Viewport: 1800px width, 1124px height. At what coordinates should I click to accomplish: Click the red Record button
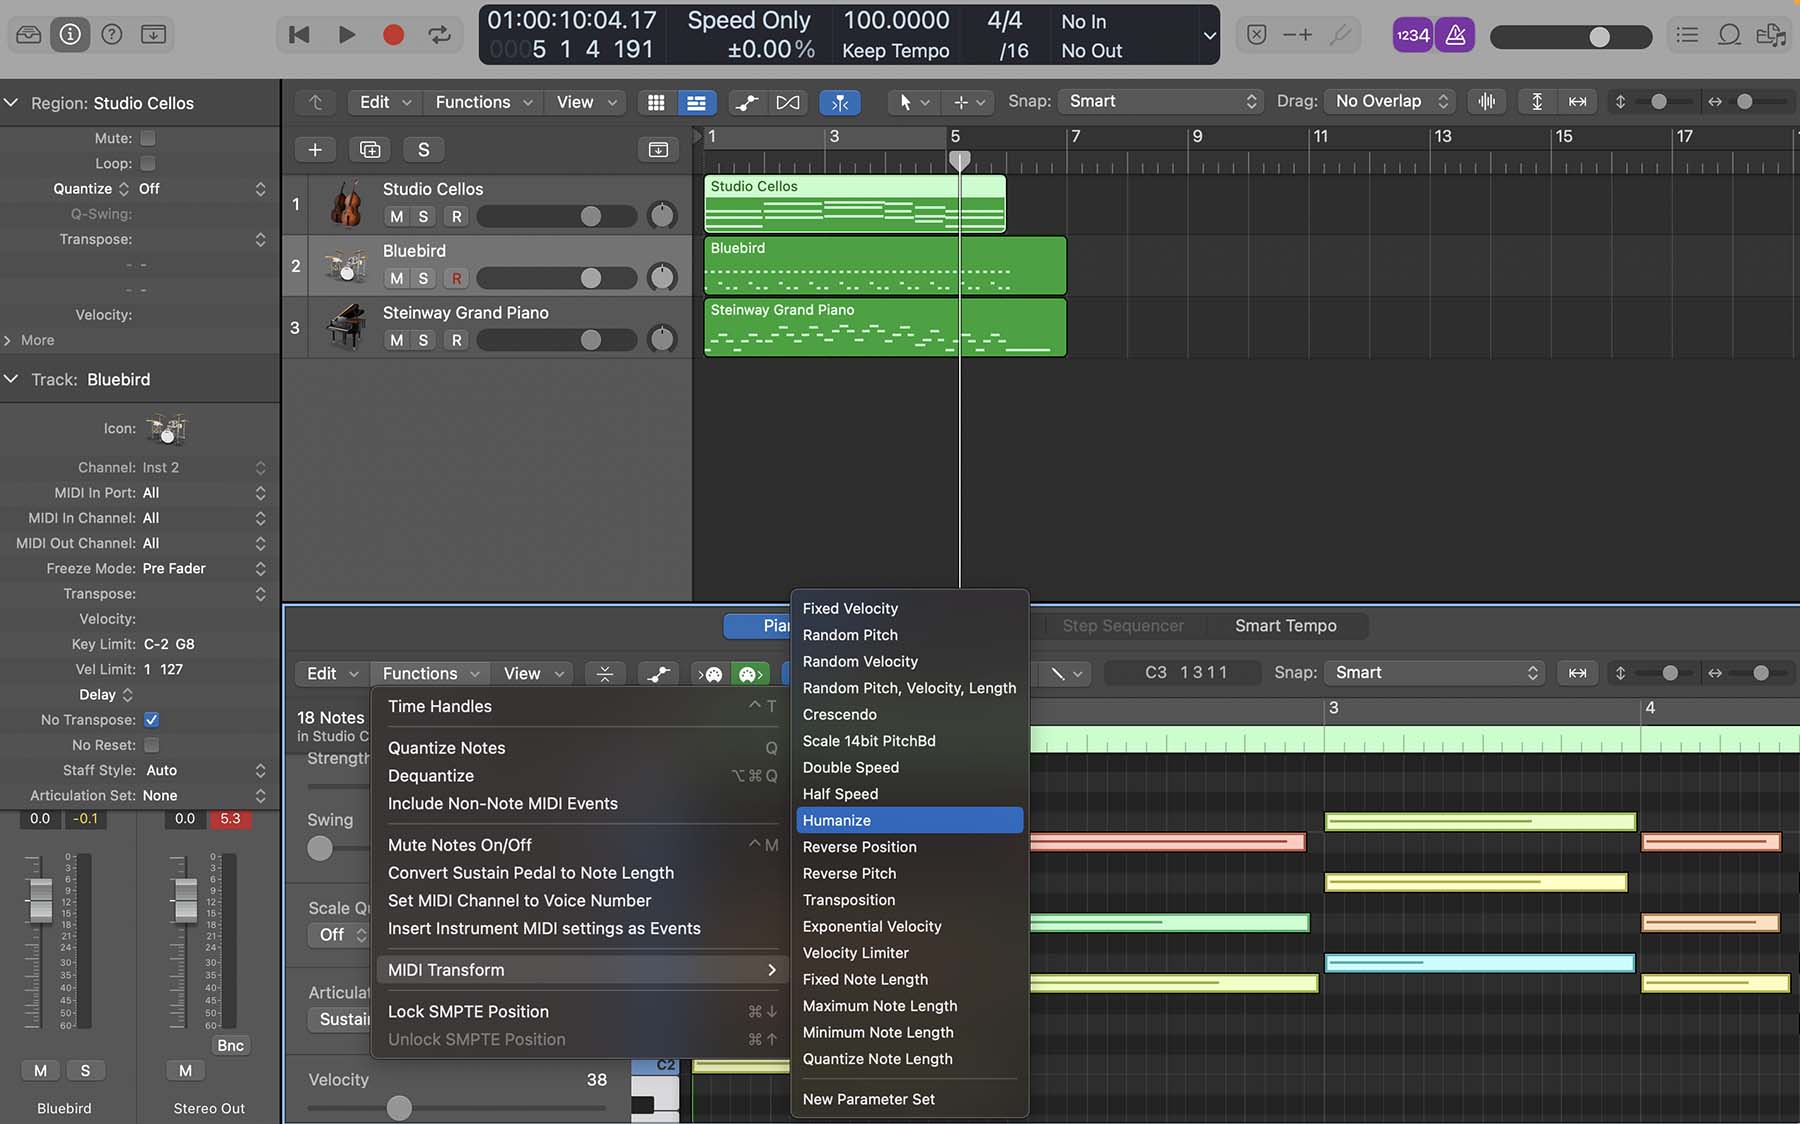tap(393, 35)
